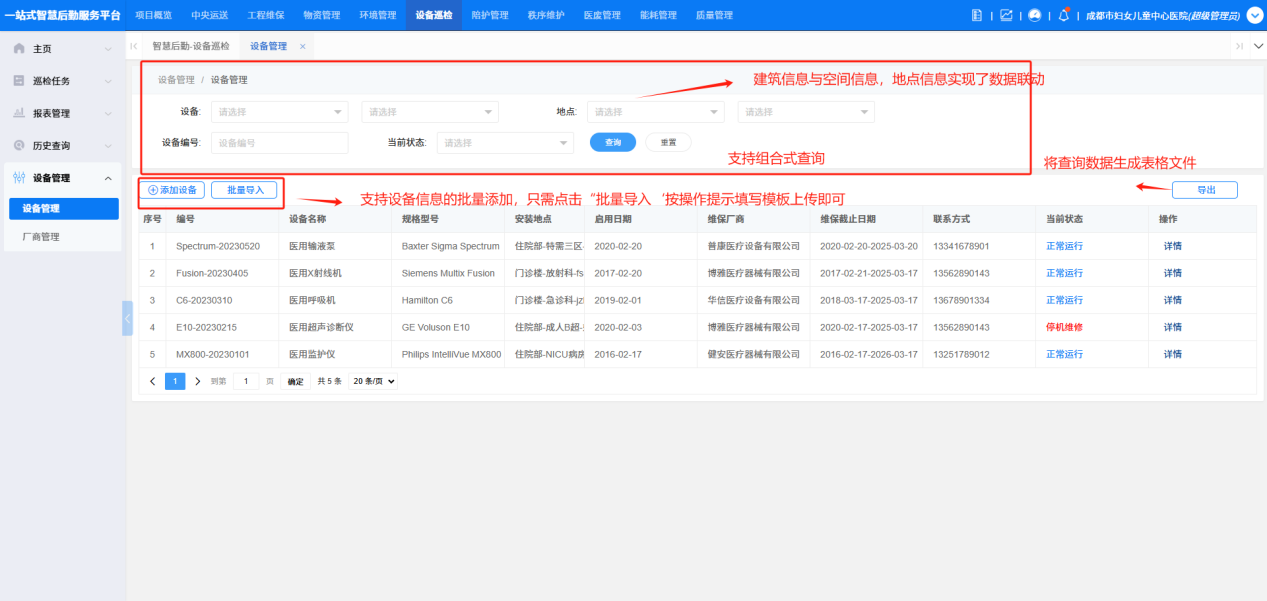This screenshot has width=1267, height=601.
Task: Close the 设备管理 tab
Action: pos(302,46)
